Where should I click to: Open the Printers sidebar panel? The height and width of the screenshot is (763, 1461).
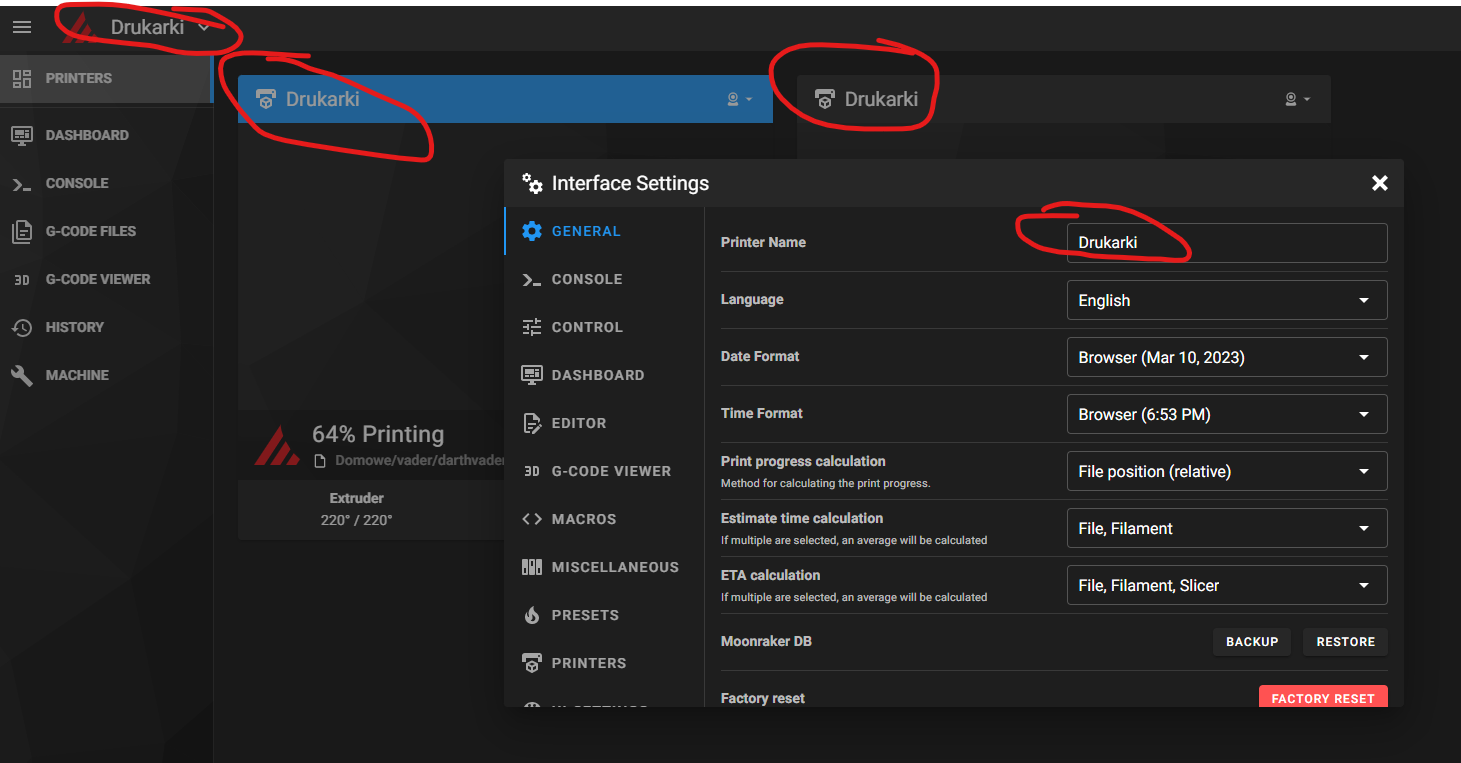click(78, 78)
